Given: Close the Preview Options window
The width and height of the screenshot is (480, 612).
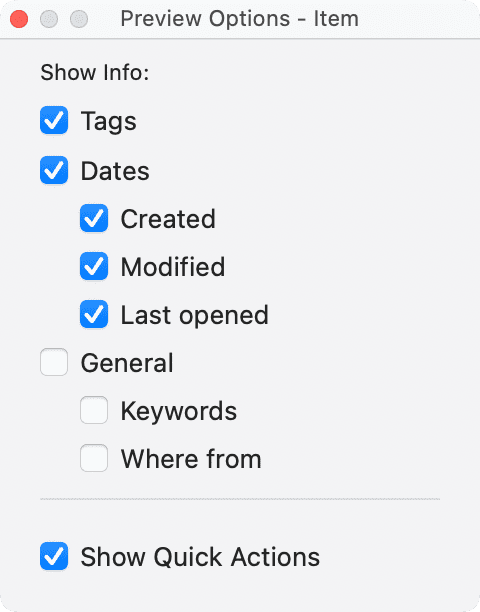Looking at the screenshot, I should 19,19.
